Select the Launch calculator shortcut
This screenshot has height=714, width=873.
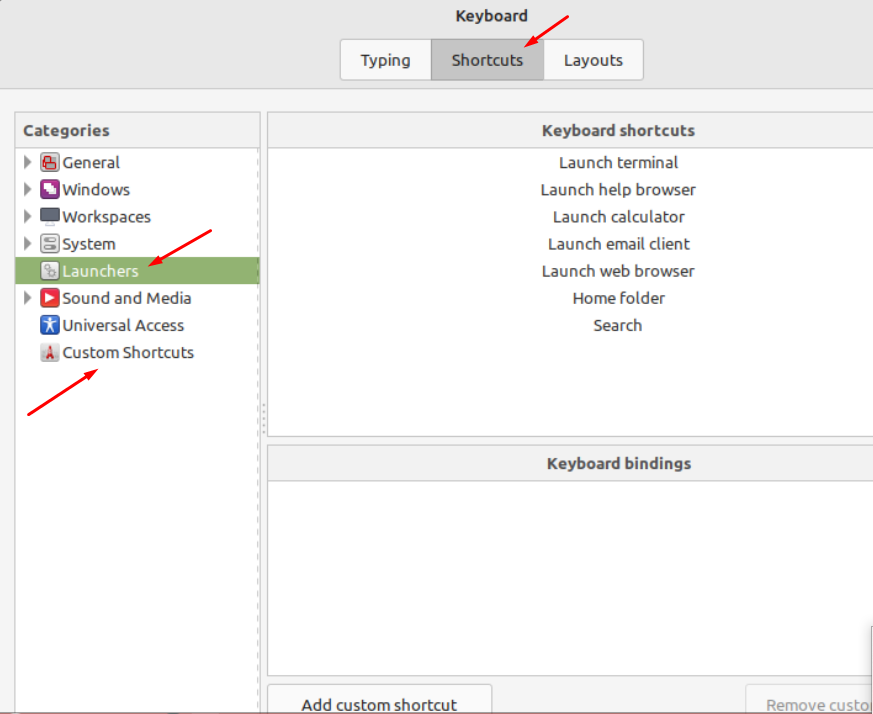tap(618, 217)
